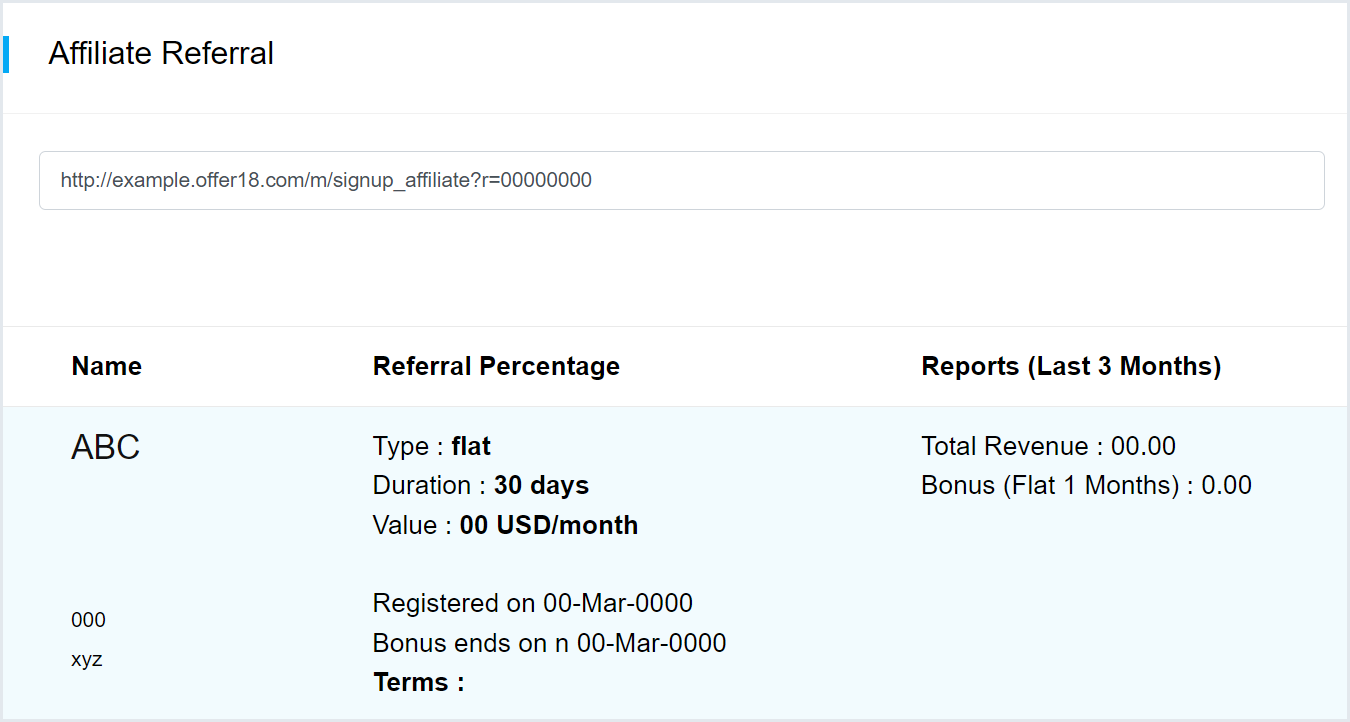This screenshot has width=1350, height=722.
Task: Select the ABC affiliate name
Action: pos(105,448)
